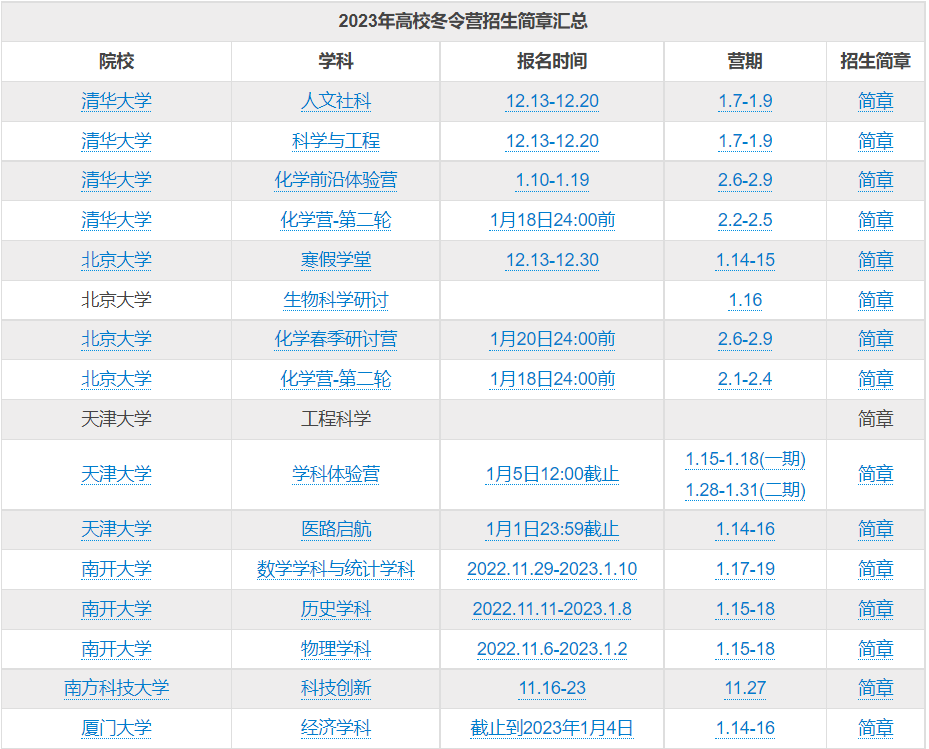Open the 生物科学研讨 link
929x749 pixels.
point(335,300)
